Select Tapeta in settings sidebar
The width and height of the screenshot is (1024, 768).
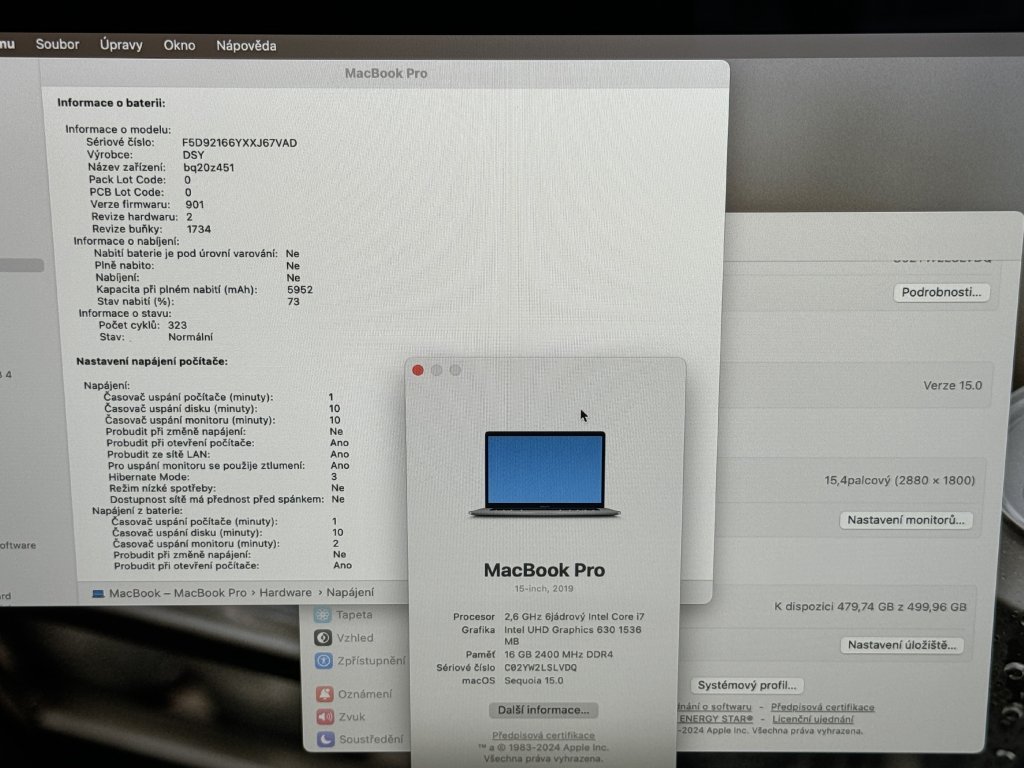click(x=344, y=615)
